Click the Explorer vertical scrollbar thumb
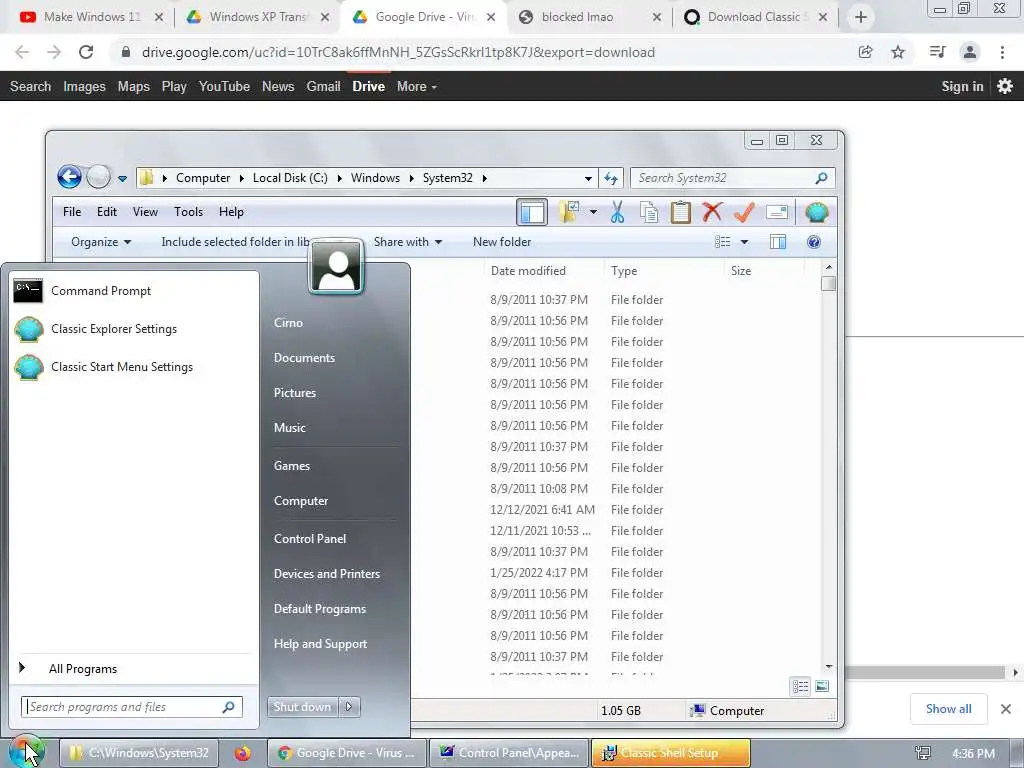Viewport: 1024px width, 768px height. pos(829,283)
